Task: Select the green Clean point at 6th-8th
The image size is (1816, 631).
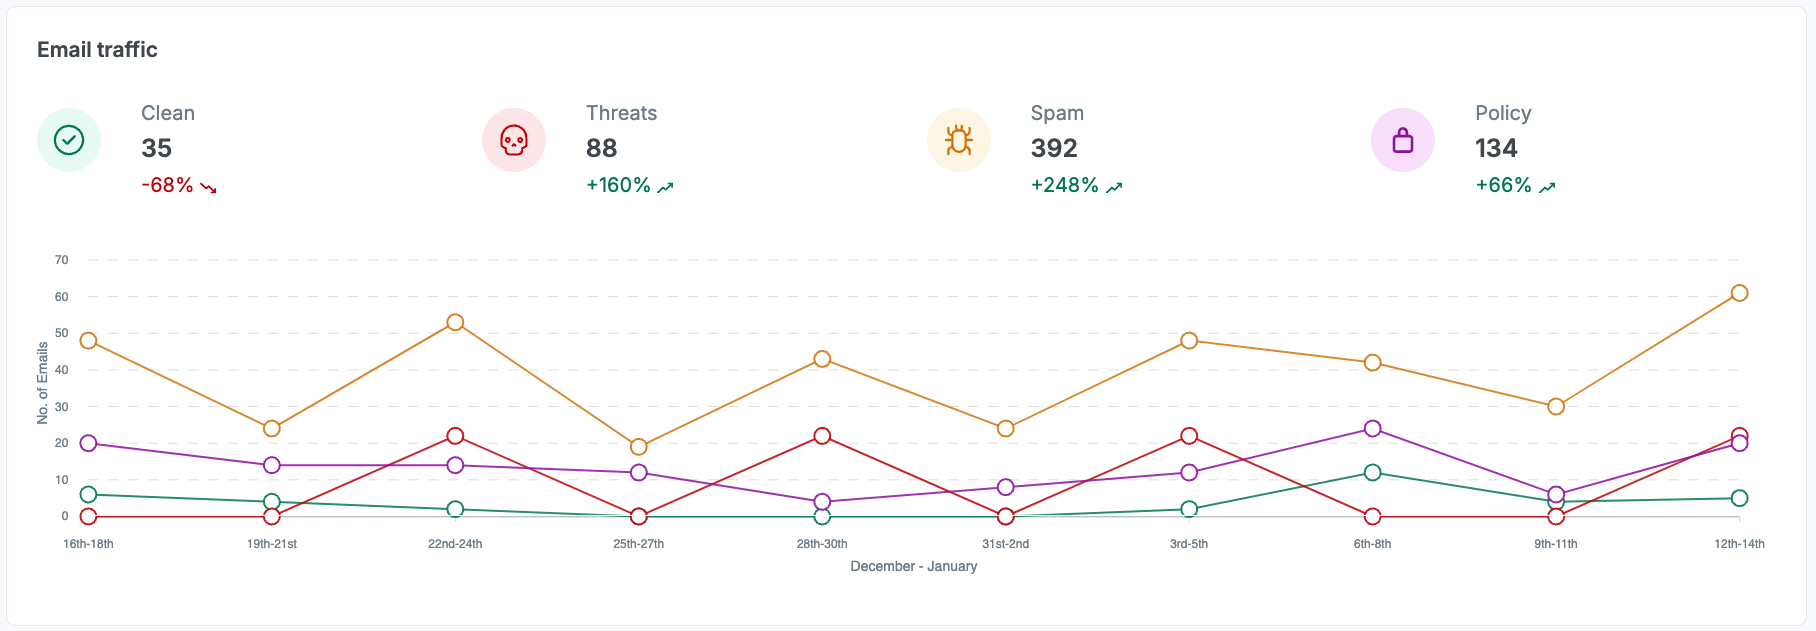Action: click(x=1372, y=472)
